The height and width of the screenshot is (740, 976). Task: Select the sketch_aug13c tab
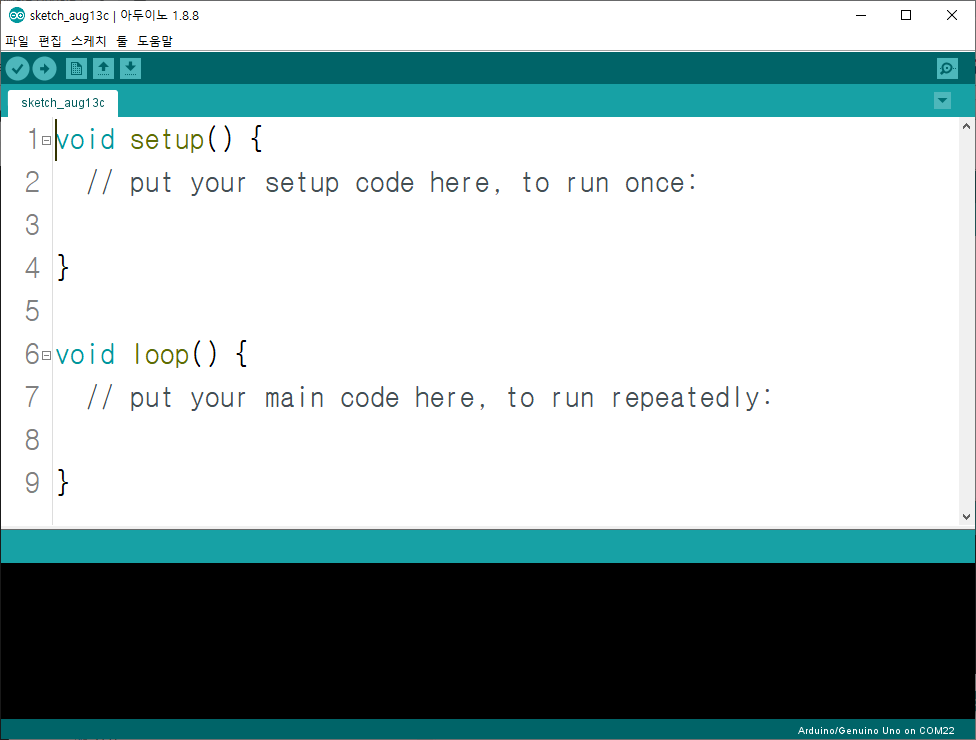[x=63, y=103]
